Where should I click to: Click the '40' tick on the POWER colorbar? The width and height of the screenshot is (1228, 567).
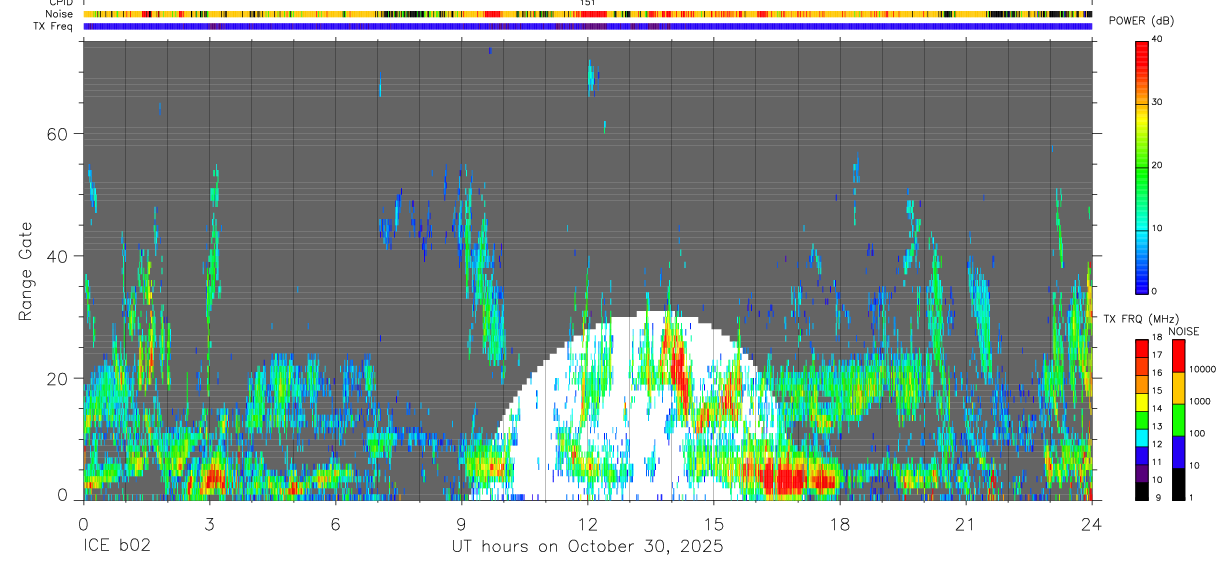pyautogui.click(x=1158, y=39)
